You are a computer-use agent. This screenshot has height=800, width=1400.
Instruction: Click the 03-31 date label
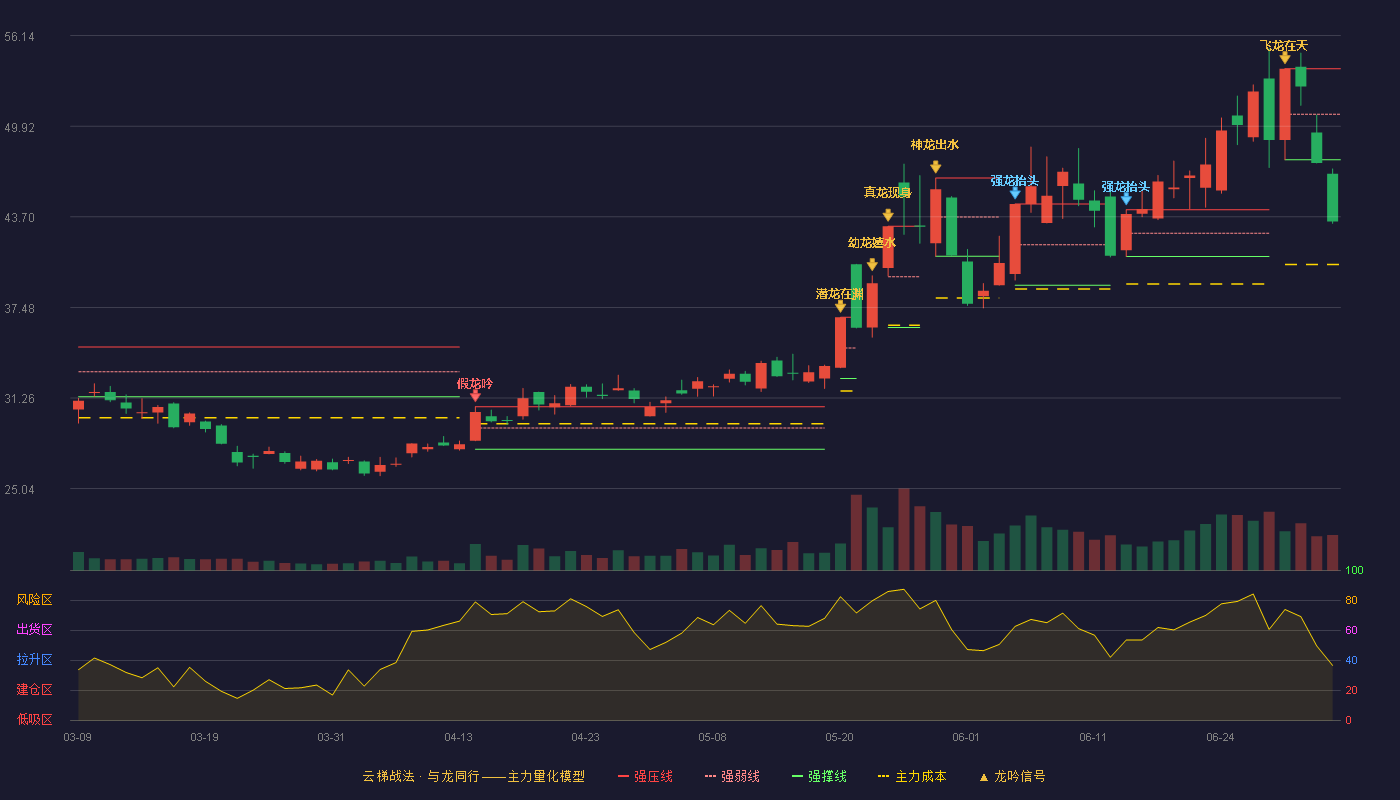(331, 737)
